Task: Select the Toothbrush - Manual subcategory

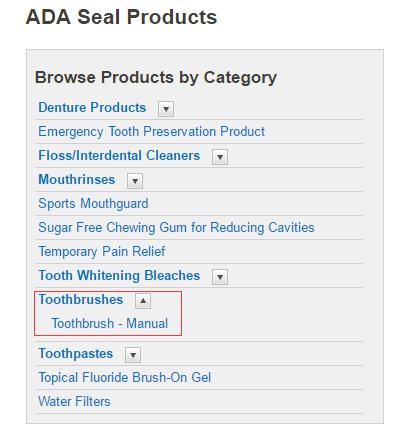Action: [x=110, y=324]
